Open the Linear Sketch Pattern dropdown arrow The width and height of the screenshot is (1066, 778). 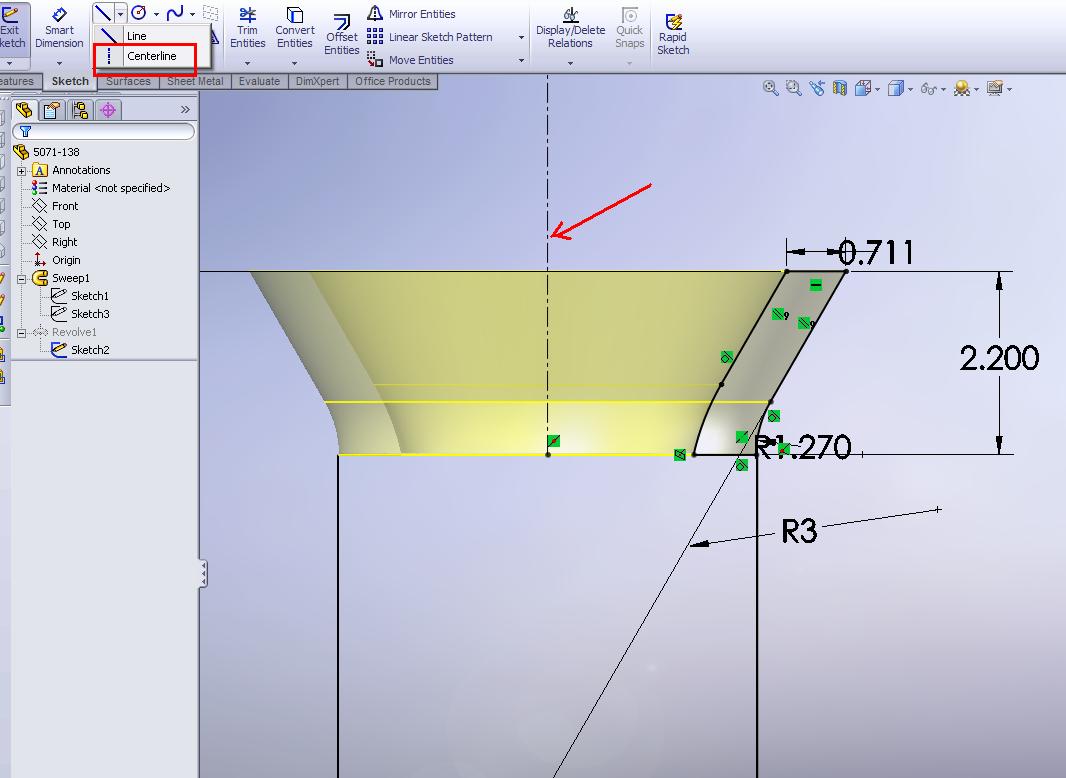pos(521,37)
